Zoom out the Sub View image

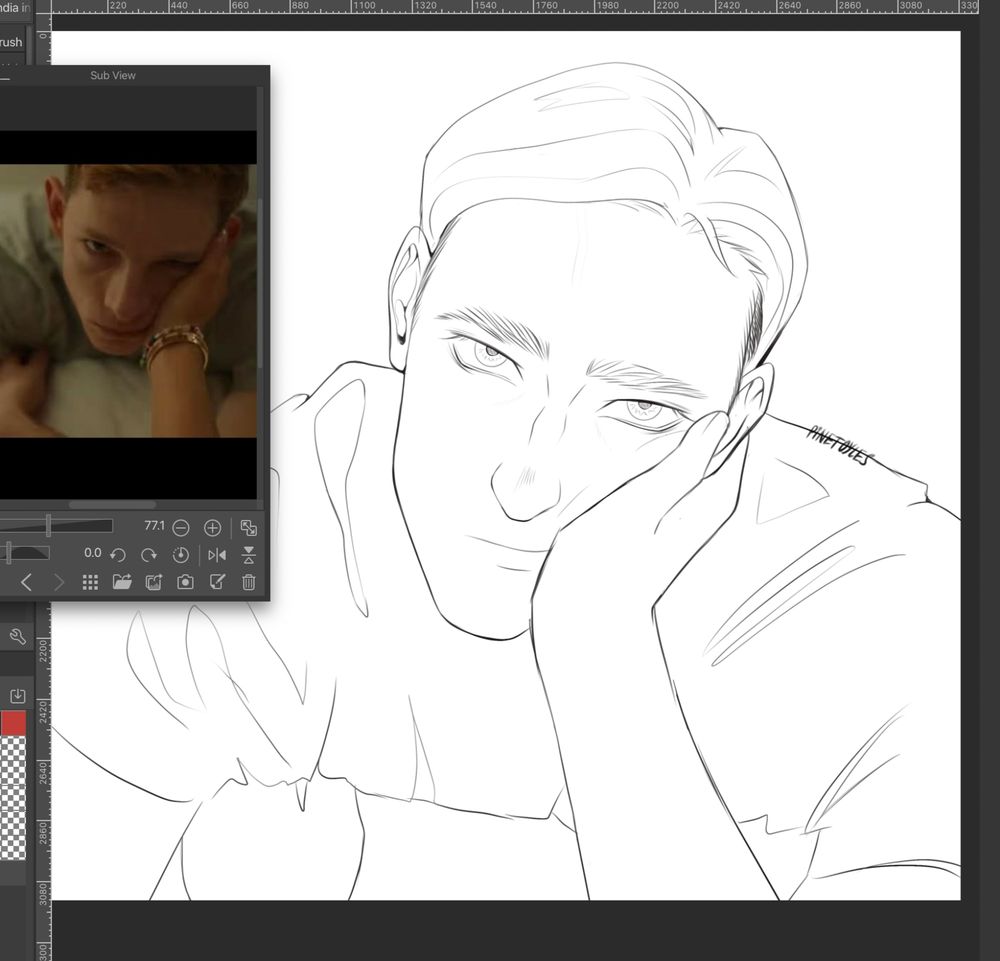(x=181, y=527)
